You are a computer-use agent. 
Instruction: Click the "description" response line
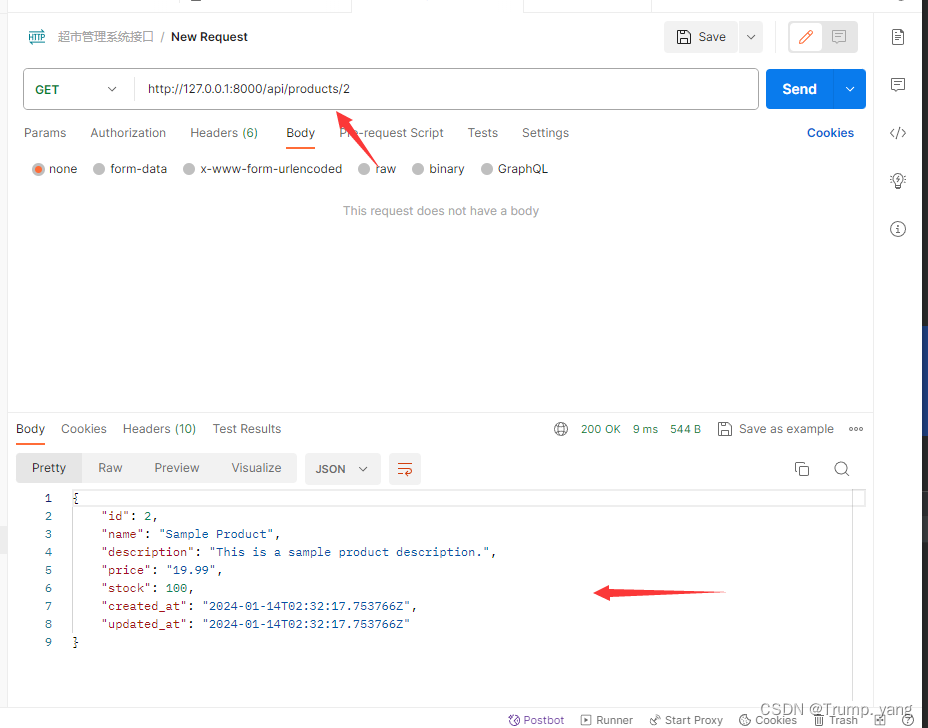[x=298, y=552]
